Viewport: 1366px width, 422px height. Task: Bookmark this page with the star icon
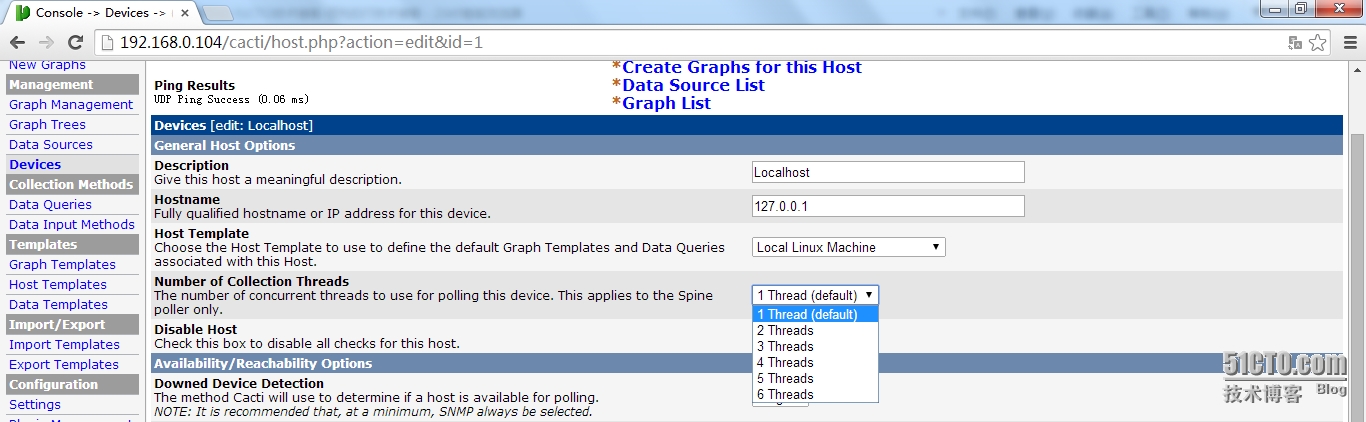1318,42
